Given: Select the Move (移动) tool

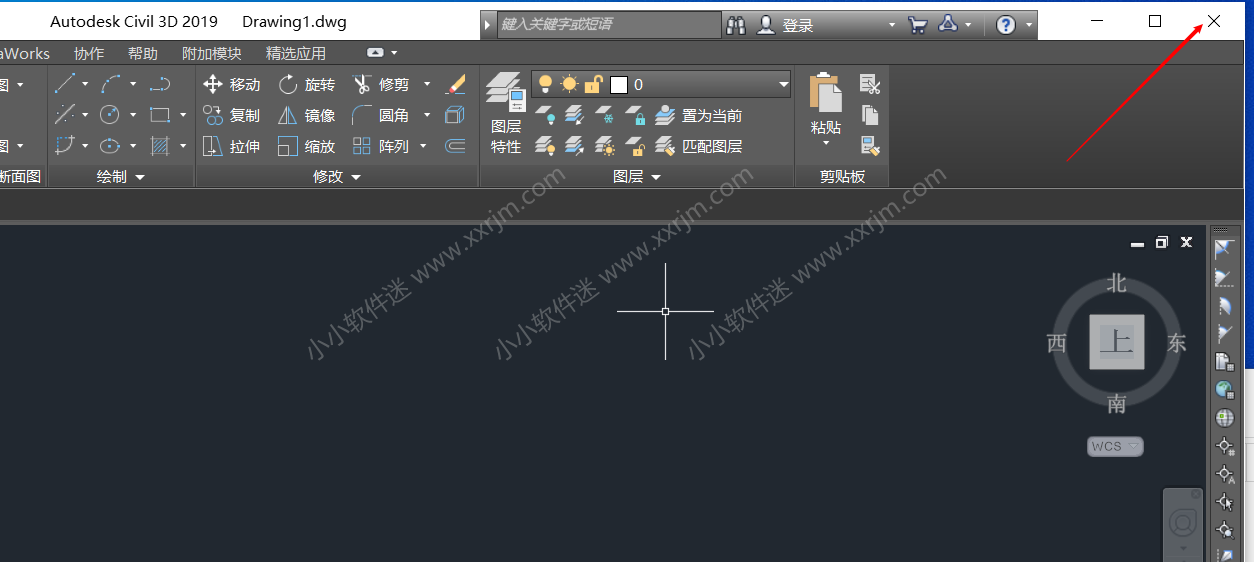Looking at the screenshot, I should [x=231, y=85].
